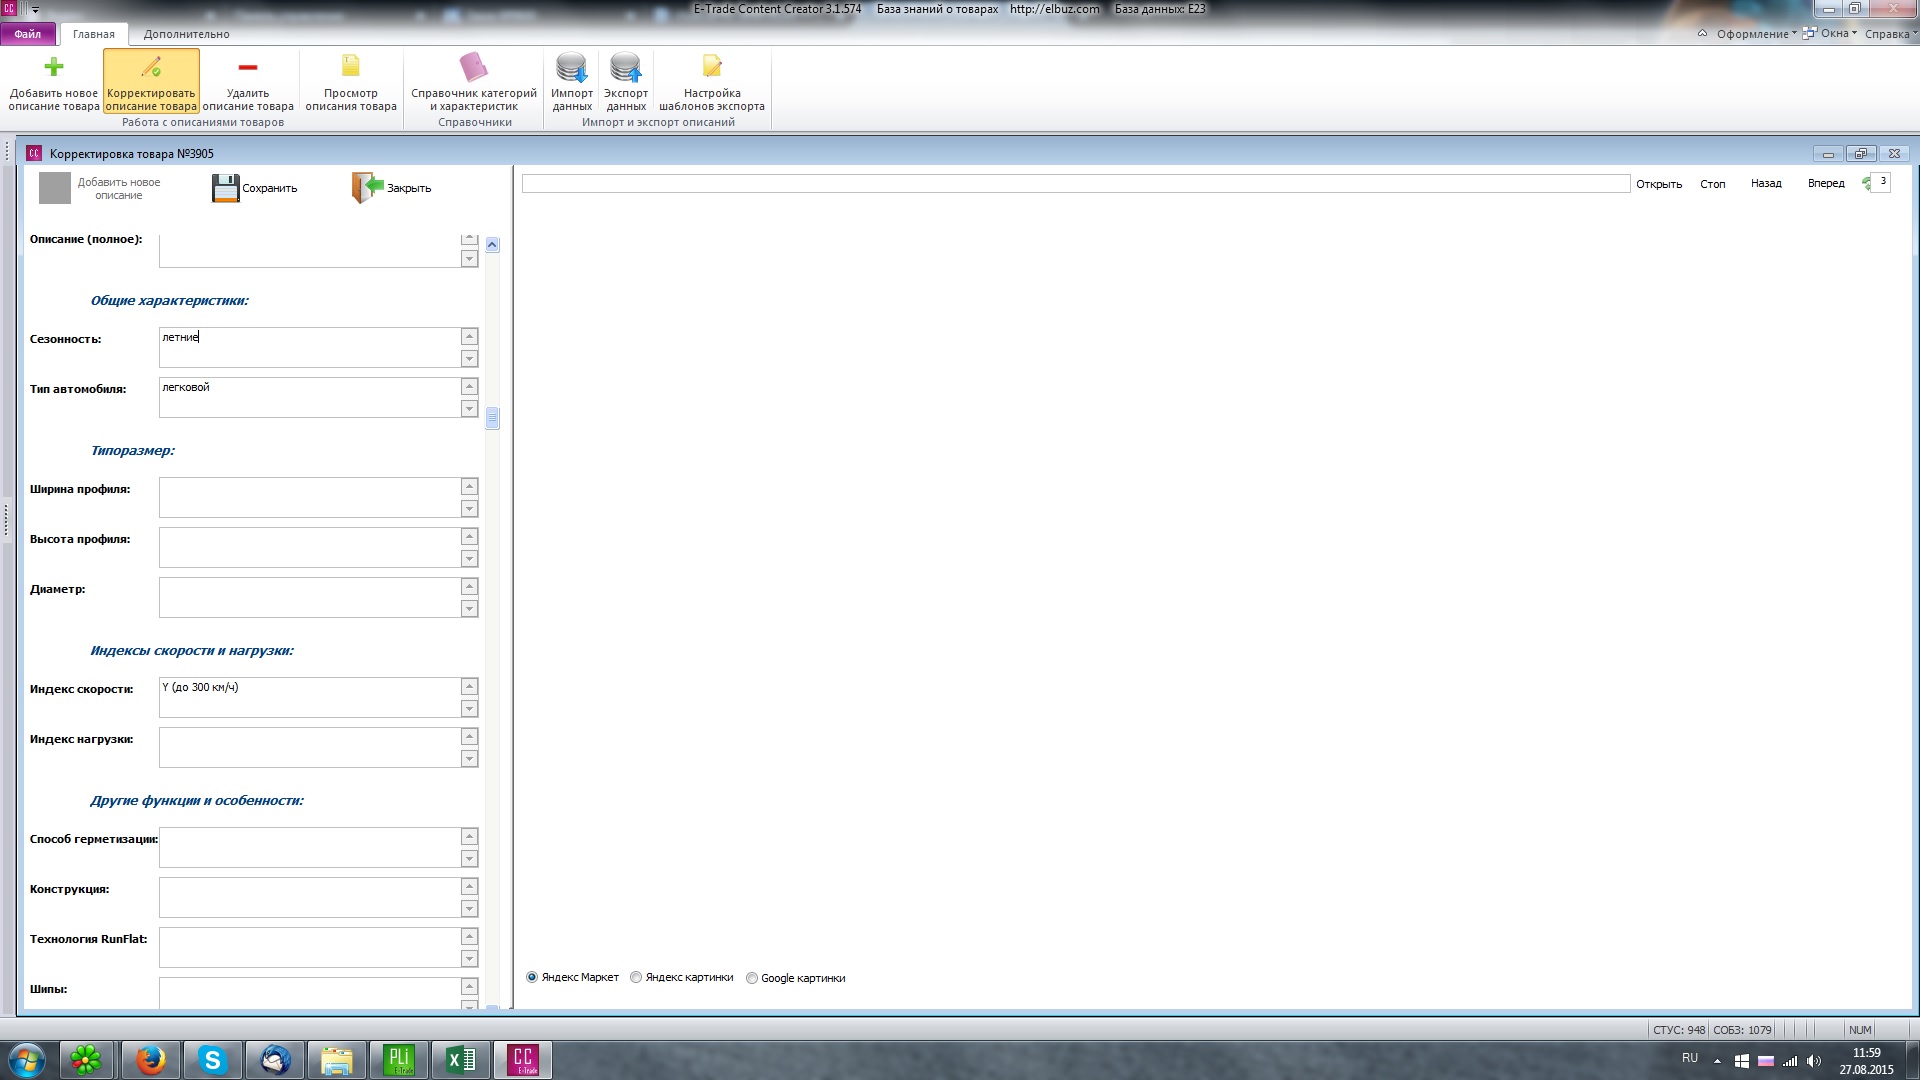Click the СТУС: 948 status bar entry
Screen dimensions: 1920x1080
click(1679, 1030)
